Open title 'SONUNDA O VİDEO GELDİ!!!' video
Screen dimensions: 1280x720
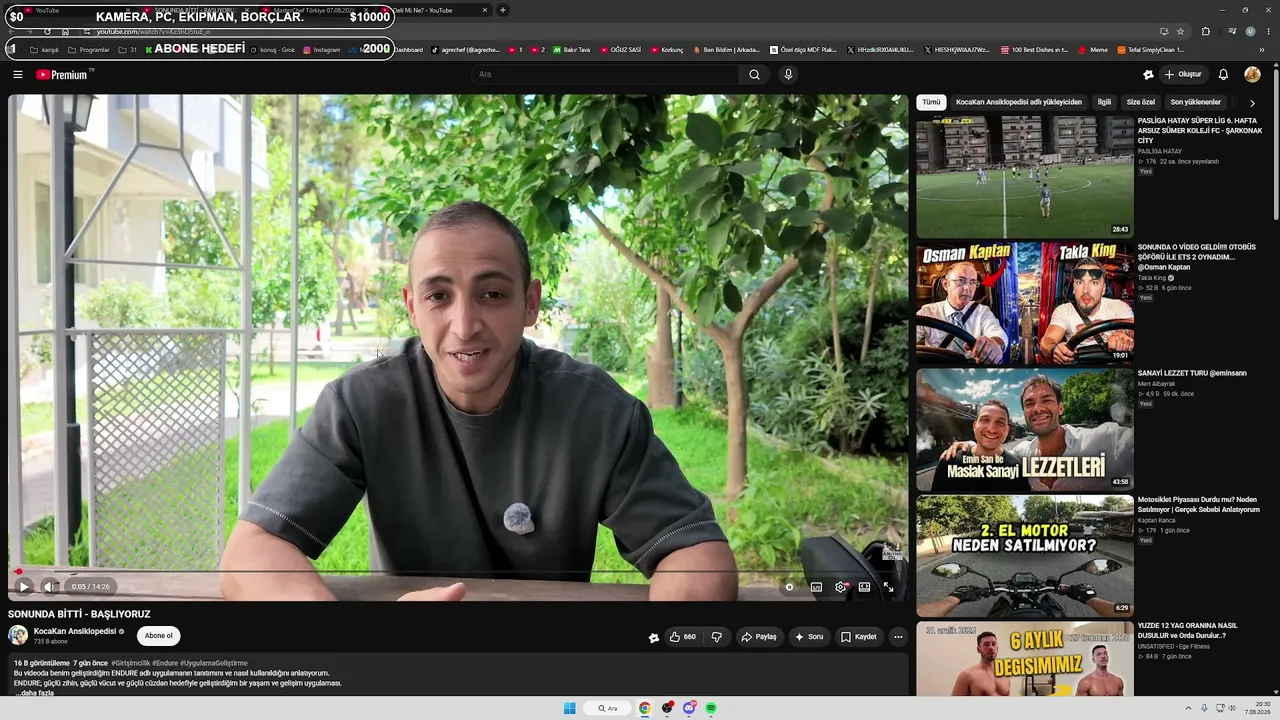[x=1197, y=257]
